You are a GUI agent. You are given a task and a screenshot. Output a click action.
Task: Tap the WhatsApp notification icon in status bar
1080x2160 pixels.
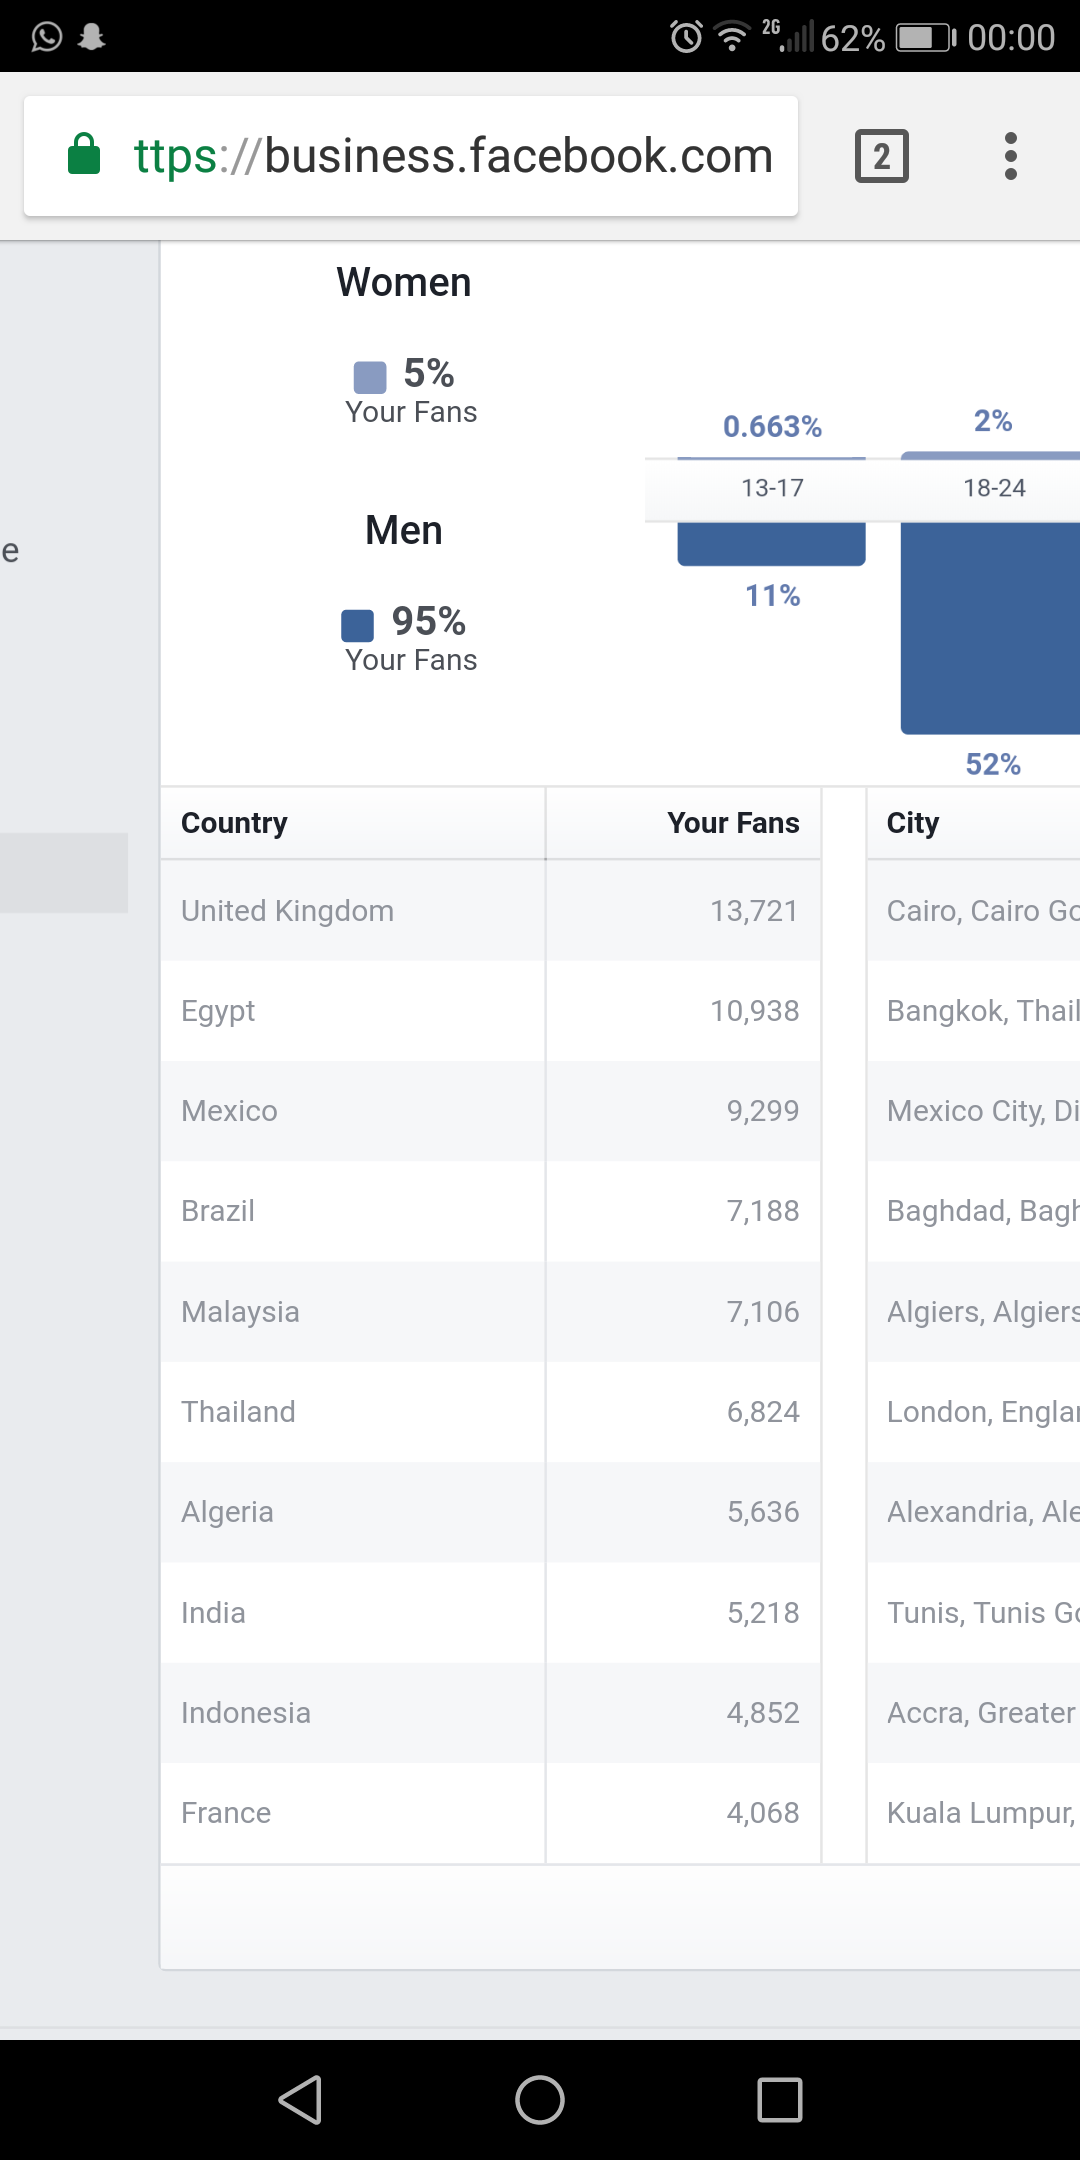tap(47, 37)
